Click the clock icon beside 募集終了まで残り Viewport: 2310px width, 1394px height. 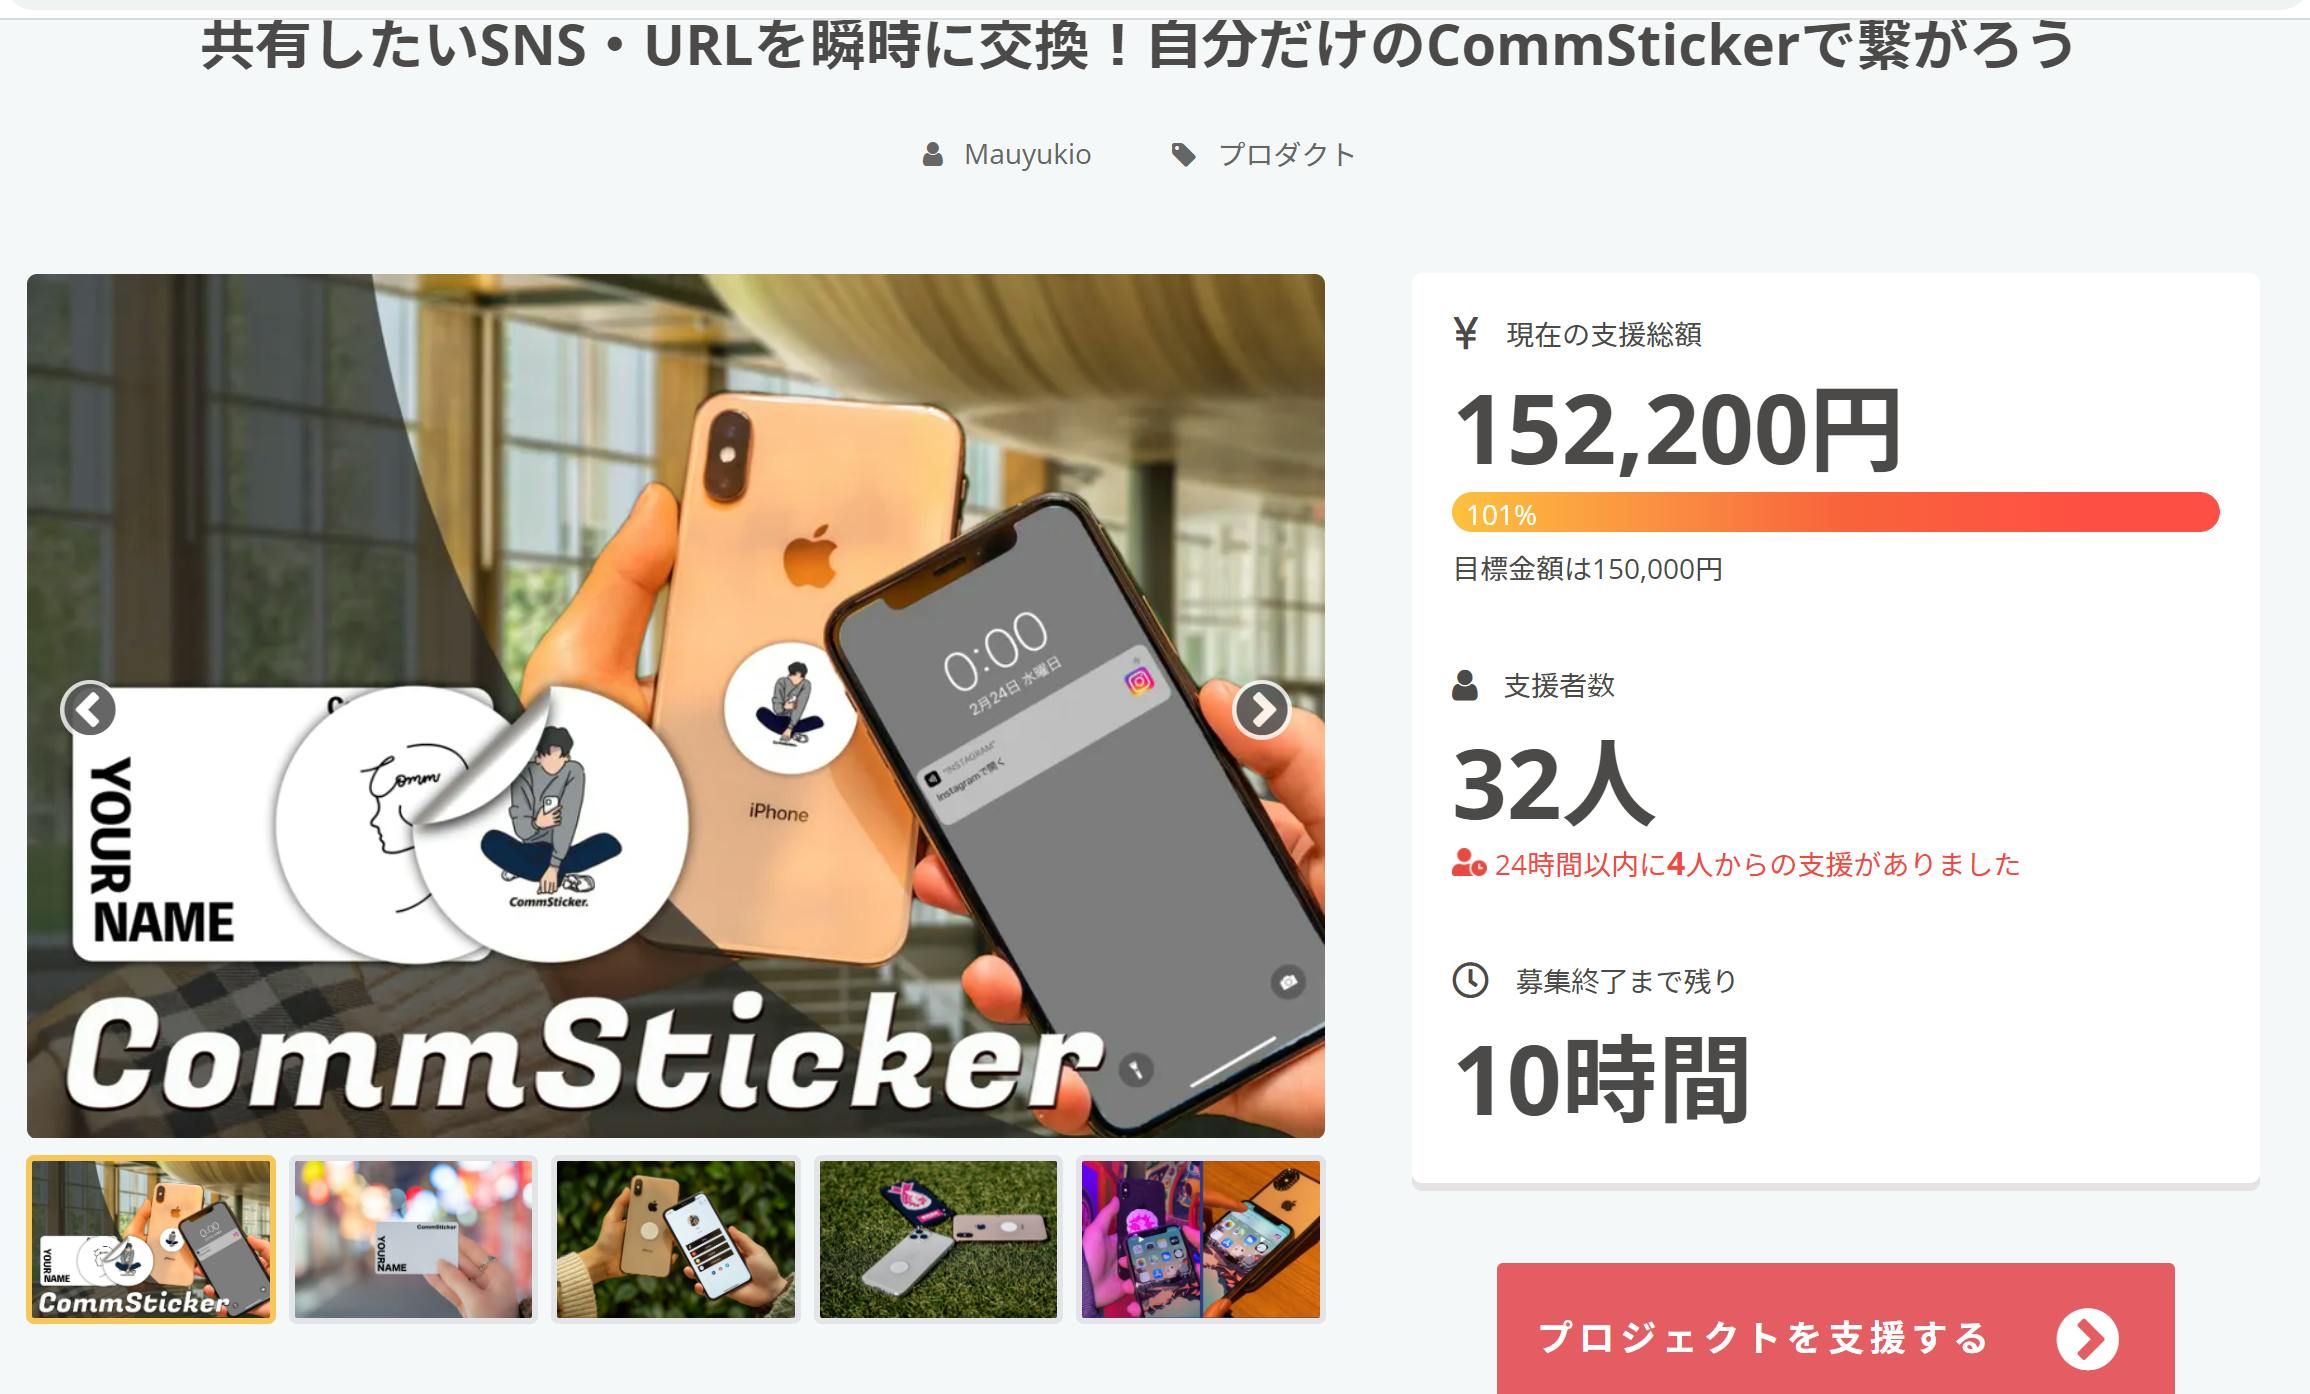coord(1470,980)
